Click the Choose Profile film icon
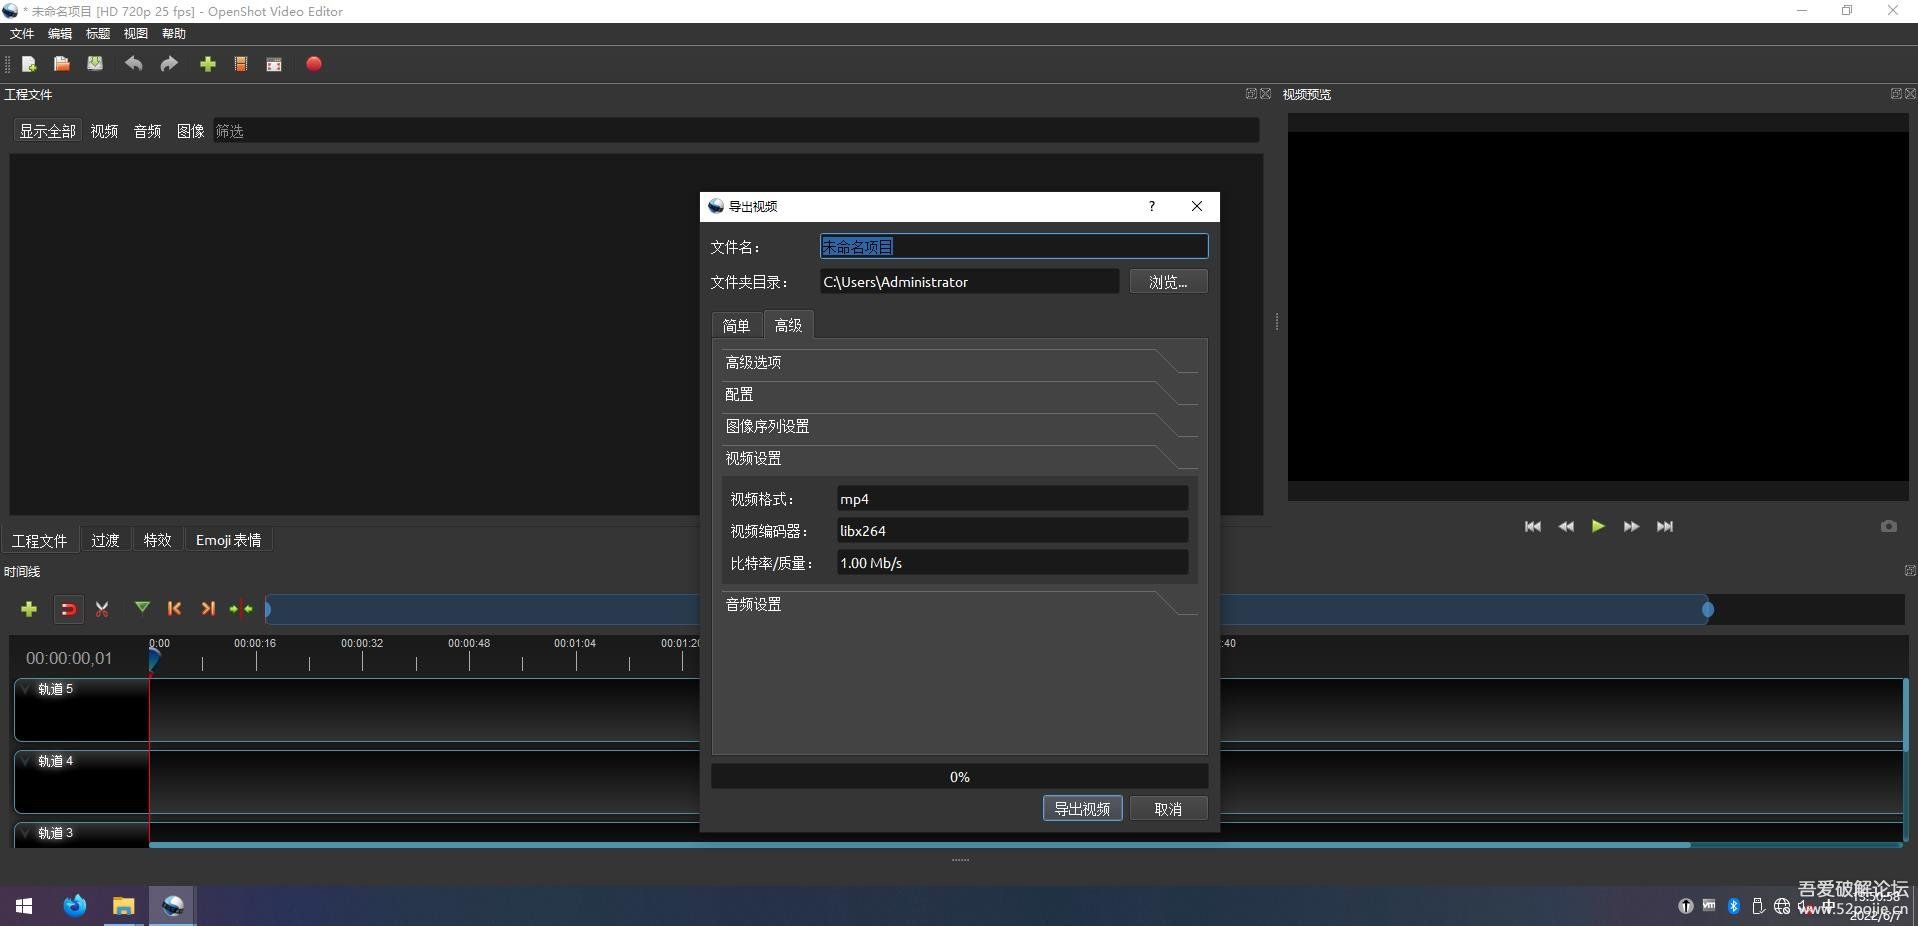This screenshot has width=1918, height=926. pyautogui.click(x=241, y=64)
